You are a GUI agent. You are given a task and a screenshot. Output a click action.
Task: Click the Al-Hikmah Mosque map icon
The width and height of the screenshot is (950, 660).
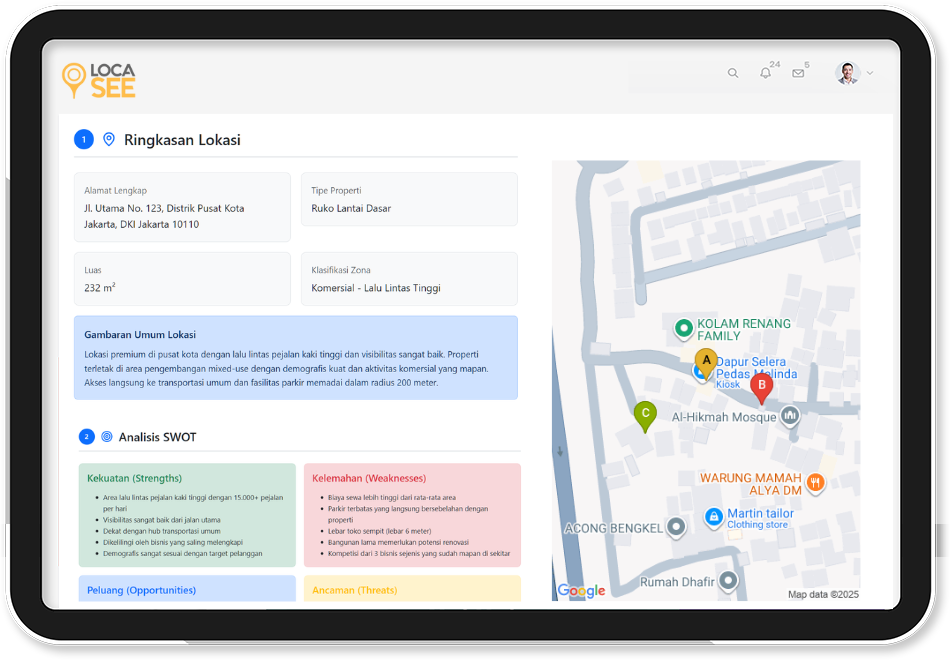[x=789, y=416]
